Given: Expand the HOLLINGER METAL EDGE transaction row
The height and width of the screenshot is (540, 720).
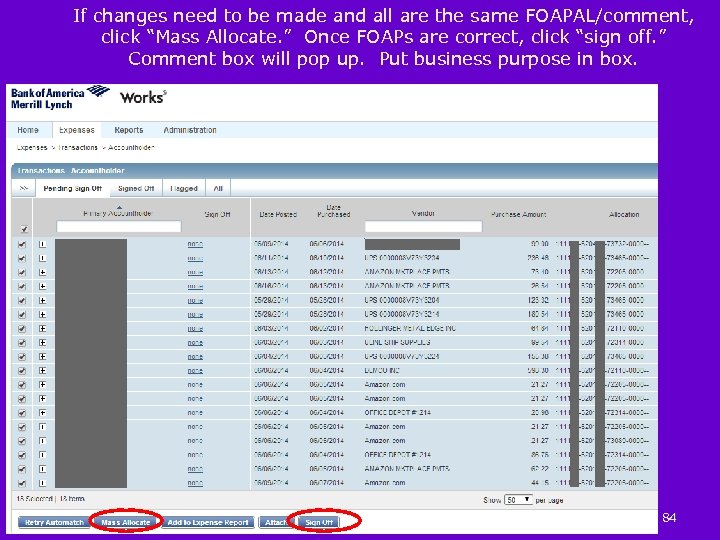Looking at the screenshot, I should tap(42, 328).
